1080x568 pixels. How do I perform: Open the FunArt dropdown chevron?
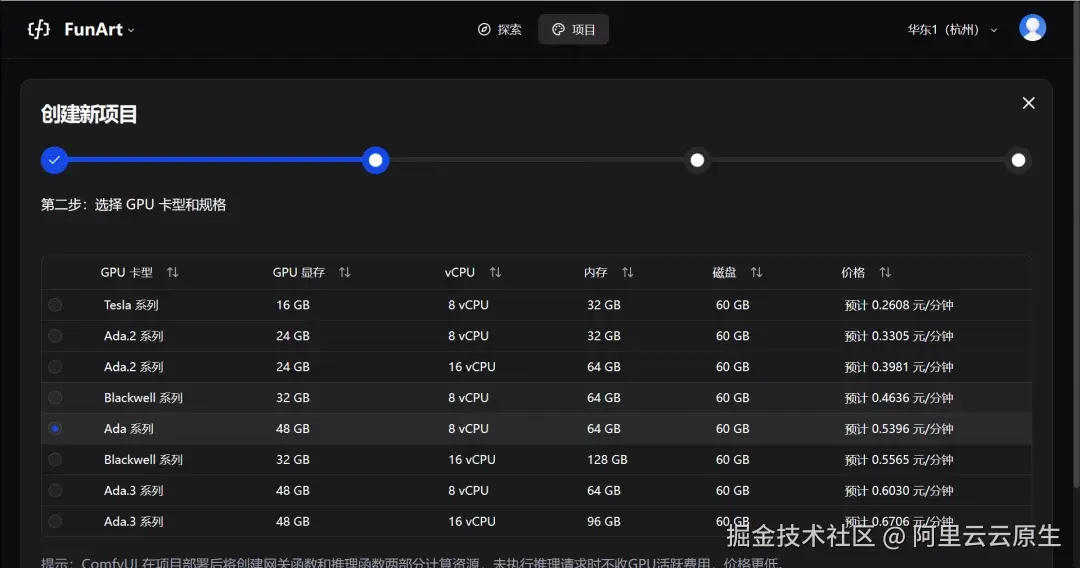pyautogui.click(x=131, y=30)
